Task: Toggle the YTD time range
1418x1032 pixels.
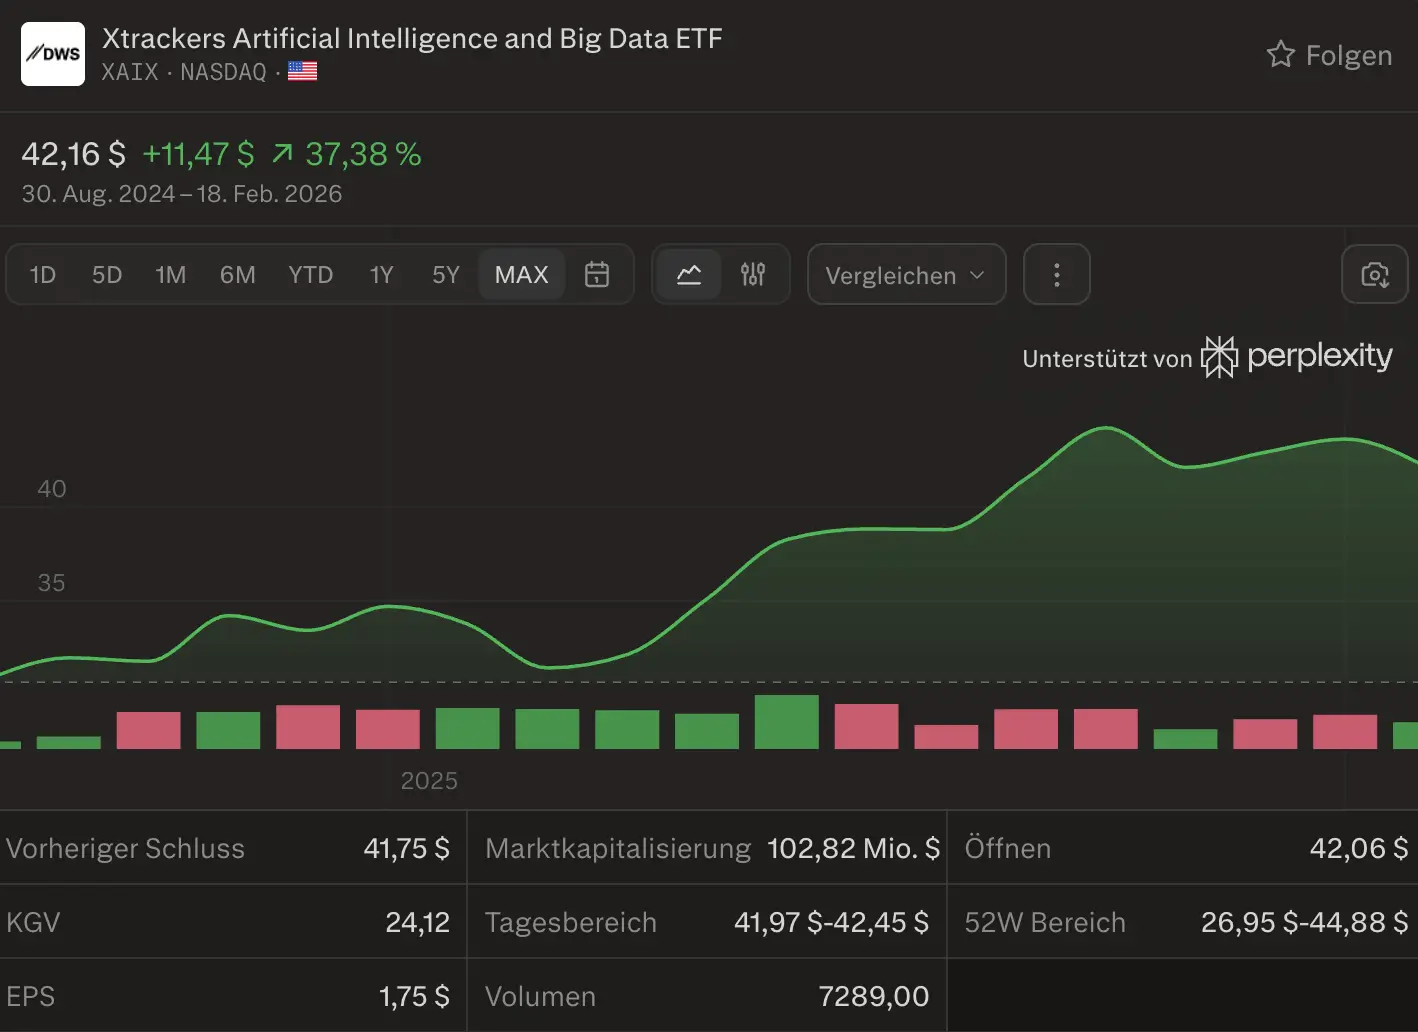Action: [x=310, y=275]
